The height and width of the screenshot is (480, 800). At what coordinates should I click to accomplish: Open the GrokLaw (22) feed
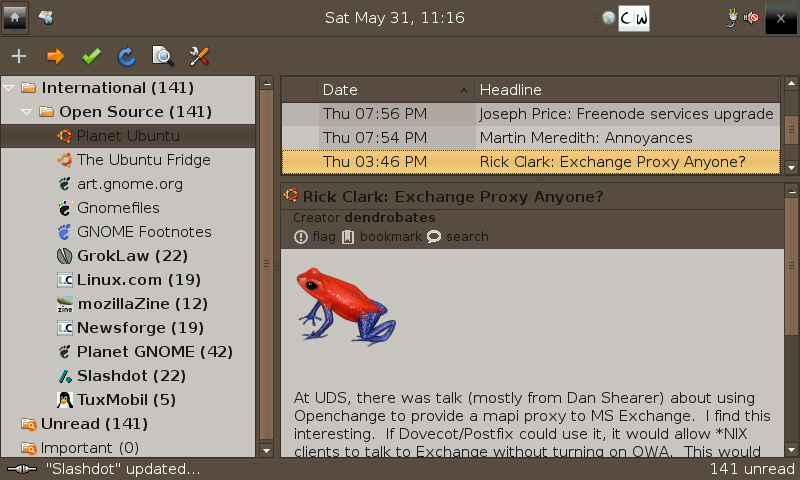(x=128, y=256)
